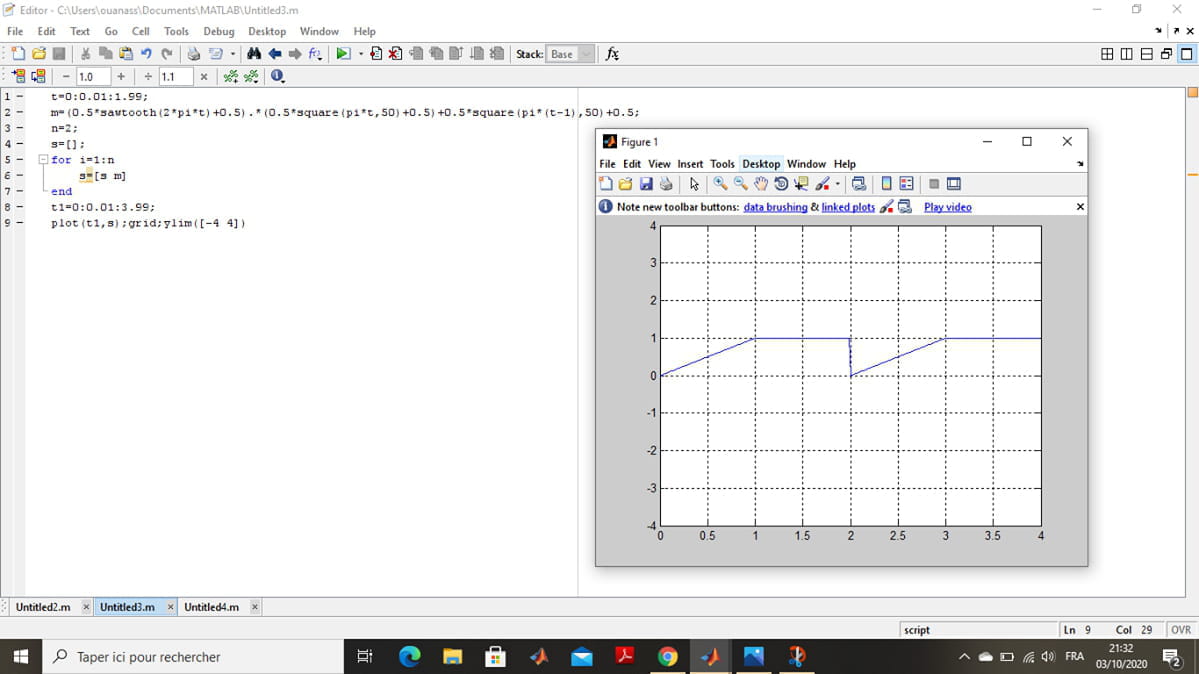Collapse the for-loop code fold on line 5
1199x674 pixels.
click(43, 160)
